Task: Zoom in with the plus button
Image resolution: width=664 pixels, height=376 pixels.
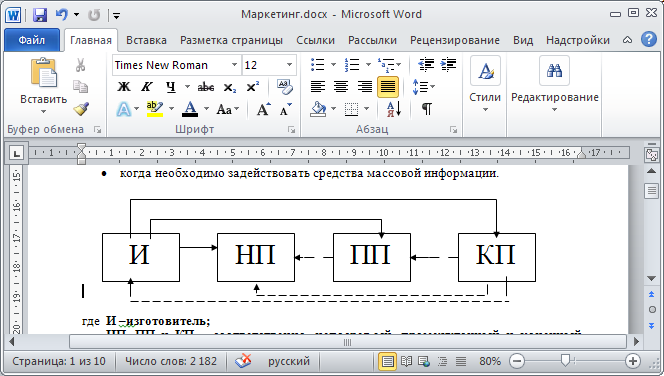Action: click(633, 361)
